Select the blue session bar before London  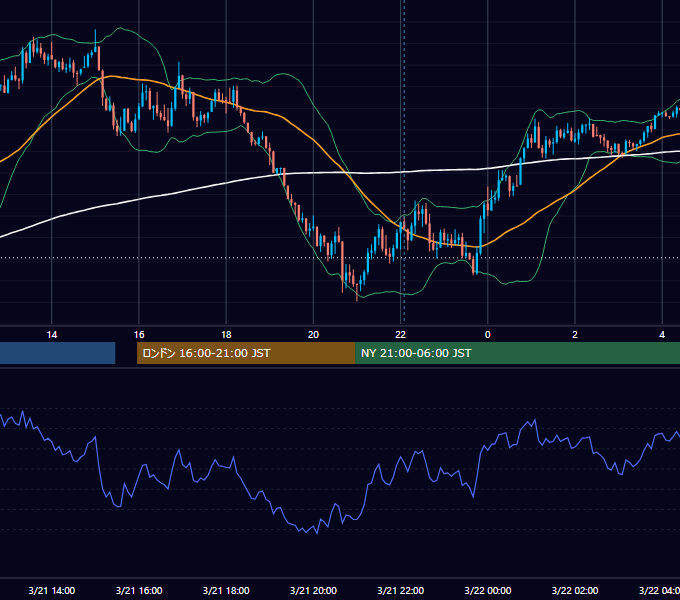(57, 353)
